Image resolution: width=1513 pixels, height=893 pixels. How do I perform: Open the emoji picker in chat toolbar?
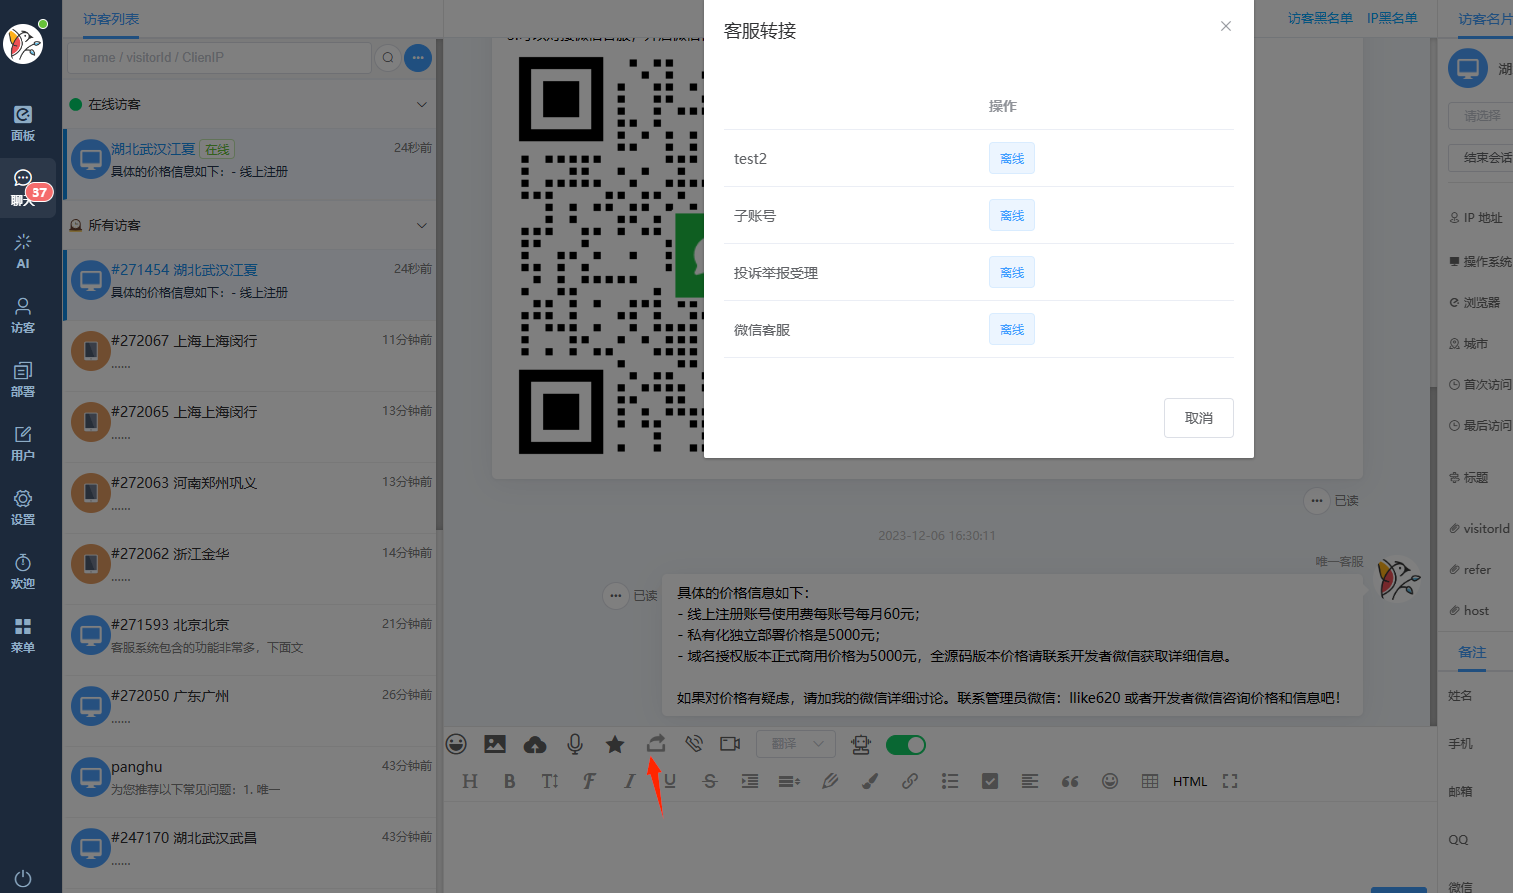[x=456, y=744]
